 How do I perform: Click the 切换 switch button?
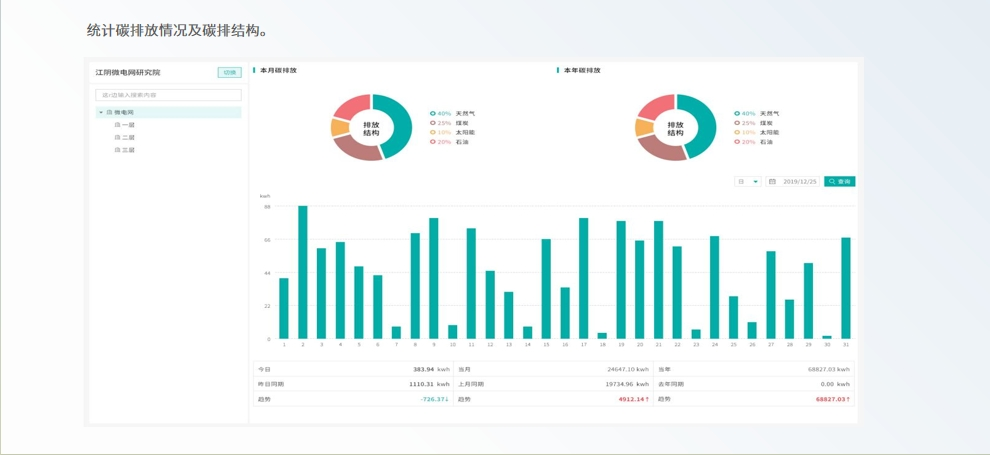click(229, 73)
